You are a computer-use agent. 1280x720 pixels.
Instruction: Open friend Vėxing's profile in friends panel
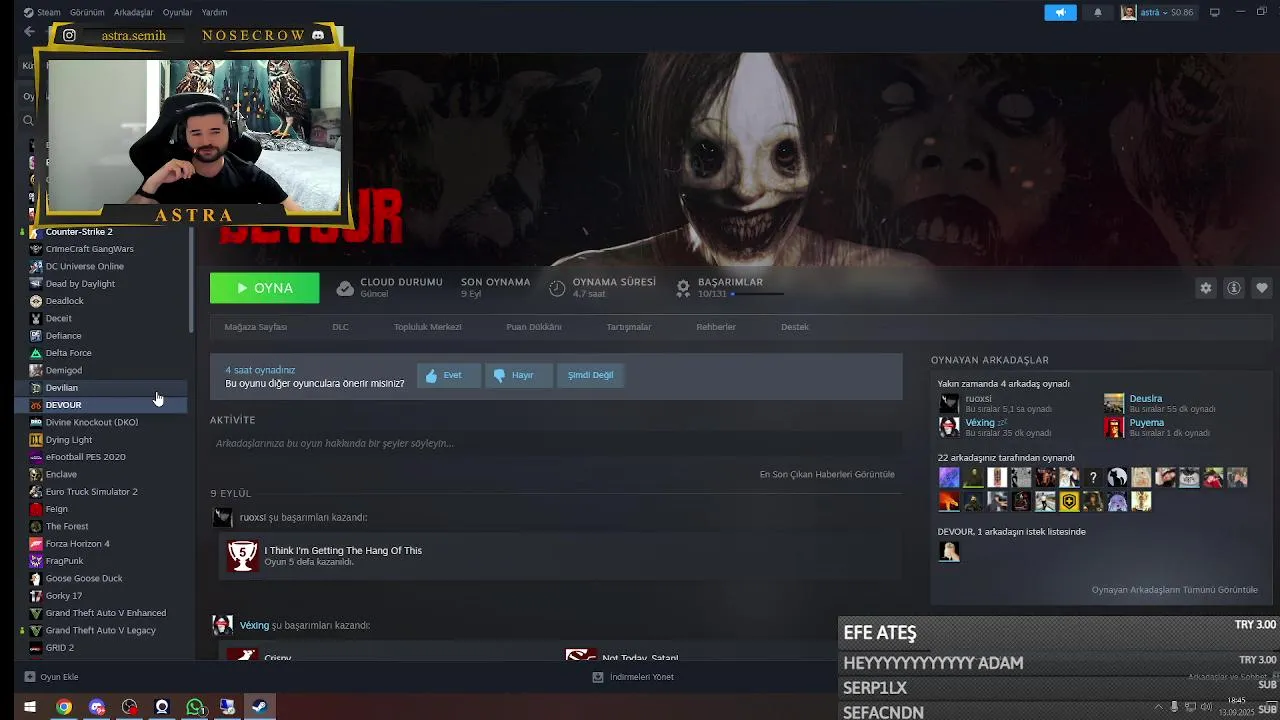pos(980,423)
